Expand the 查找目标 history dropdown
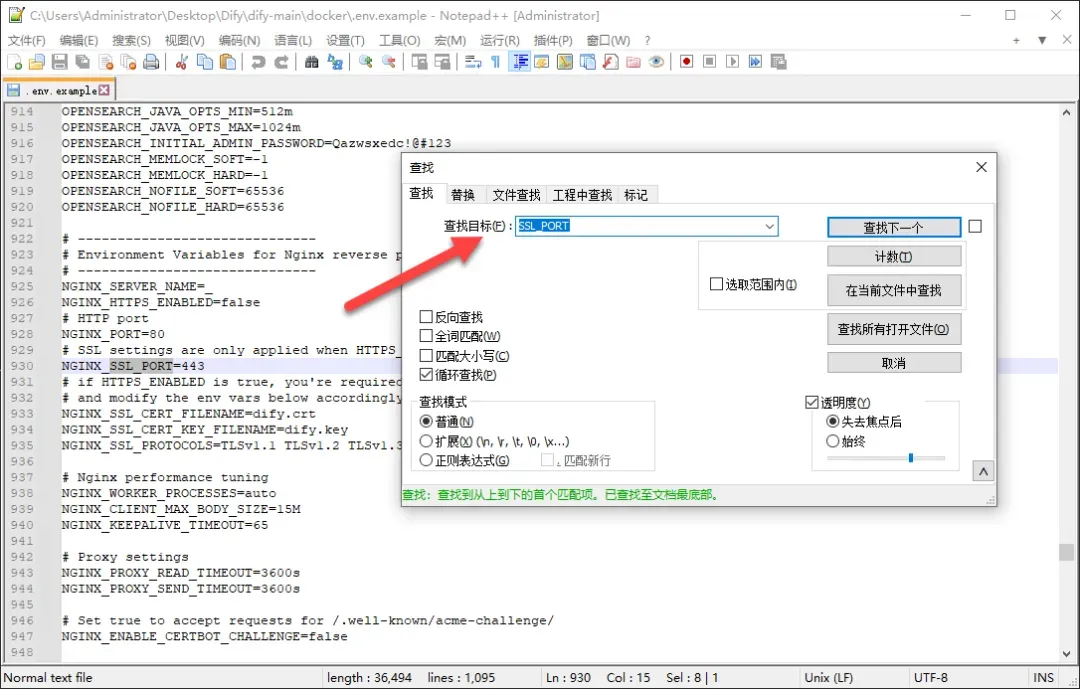Screen dimensions: 1080x689 pyautogui.click(x=769, y=226)
